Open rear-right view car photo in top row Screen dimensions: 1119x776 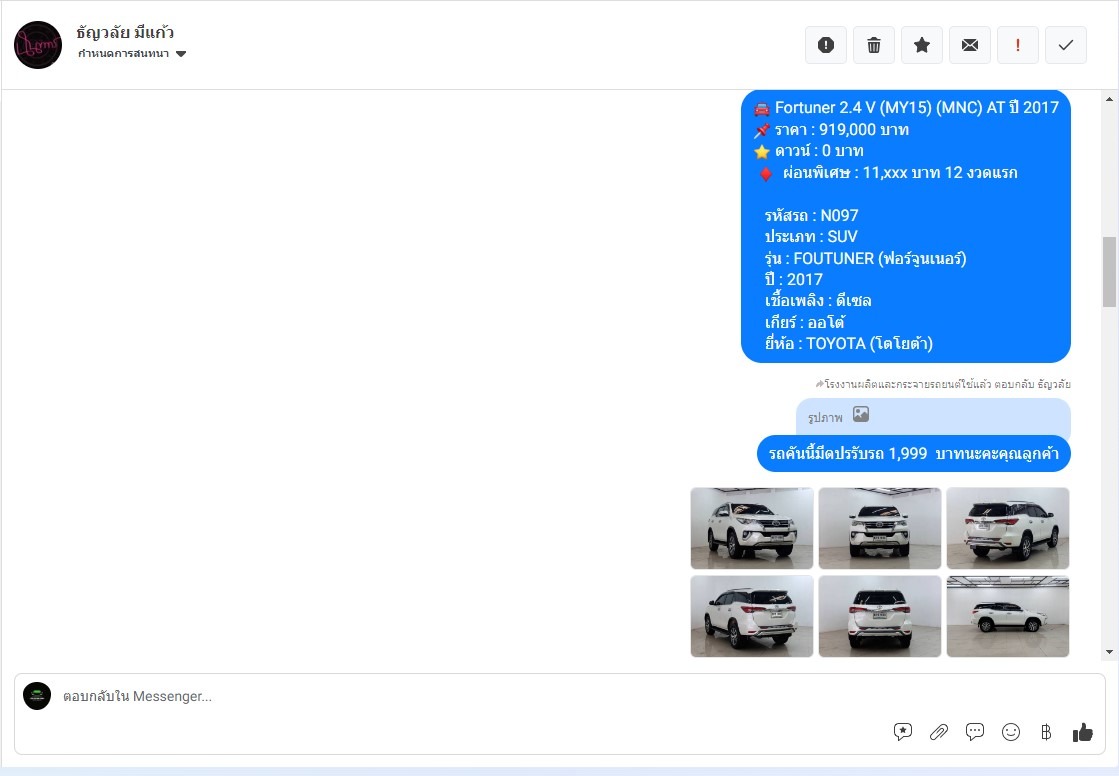(1008, 528)
